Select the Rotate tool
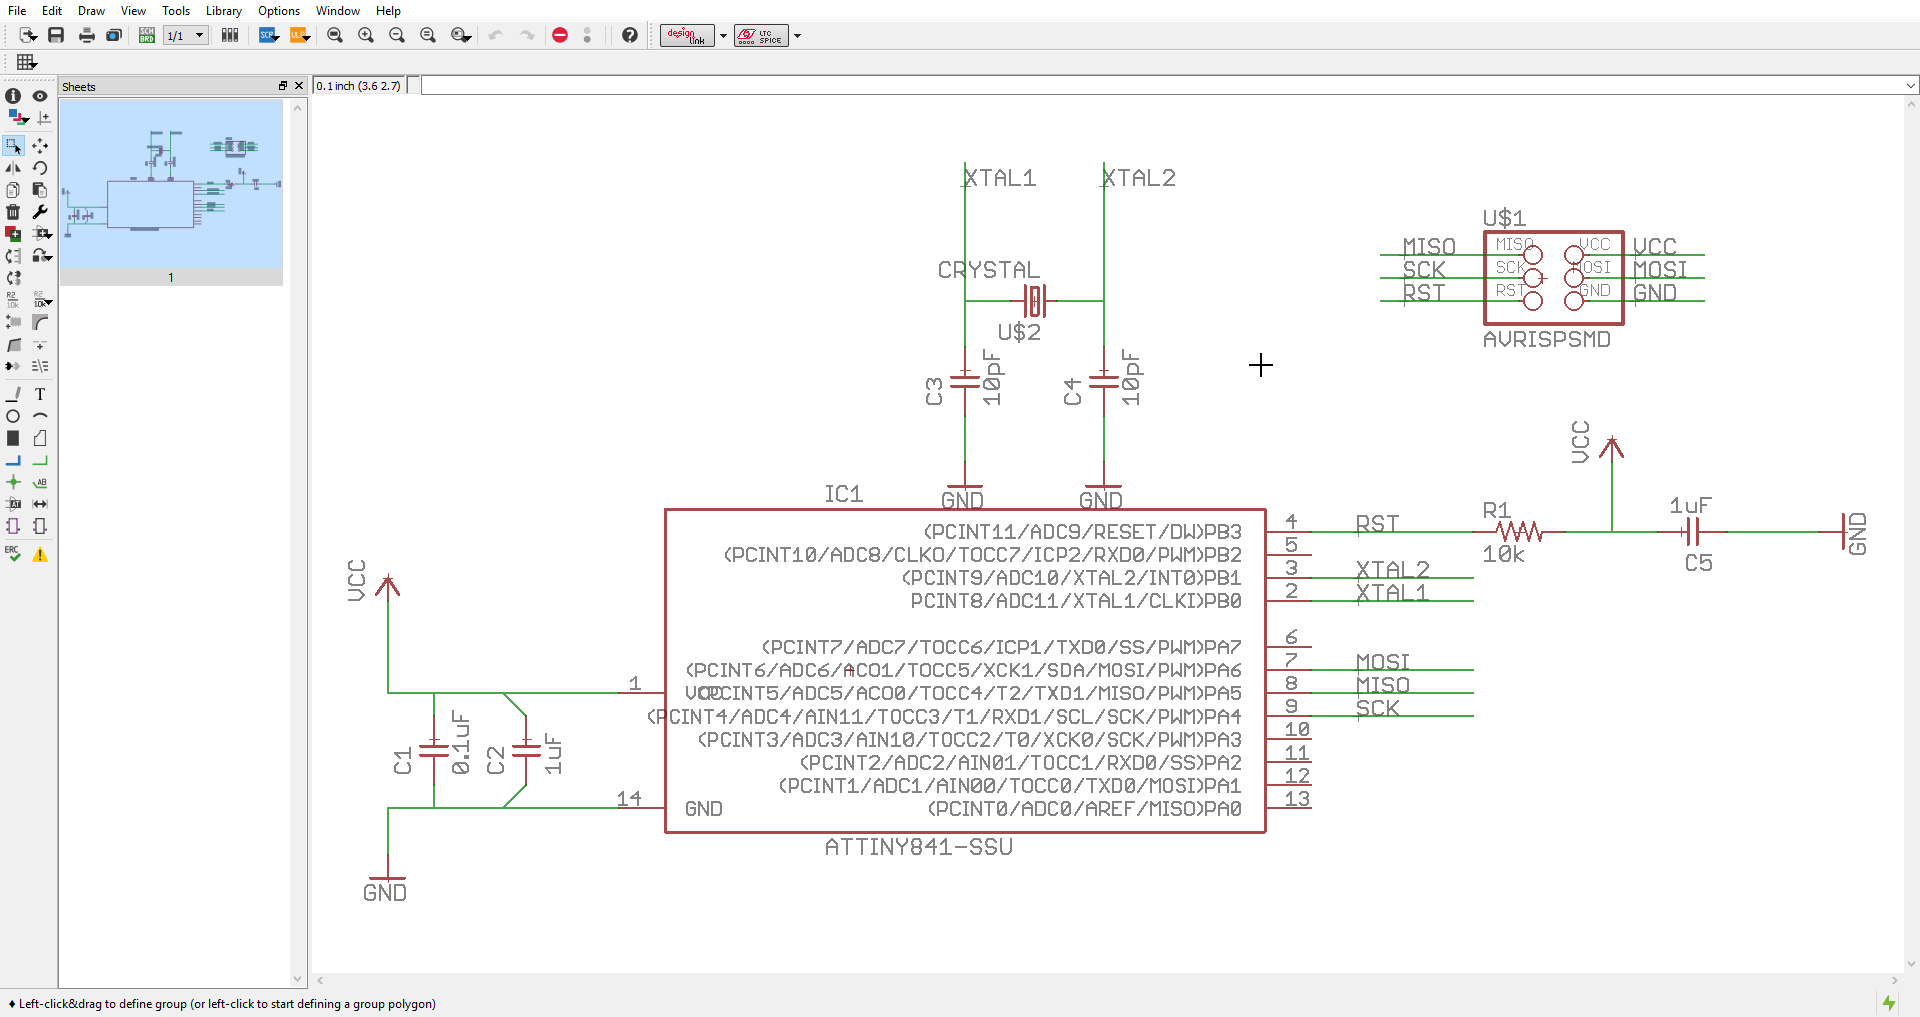Viewport: 1920px width, 1017px height. 40,168
